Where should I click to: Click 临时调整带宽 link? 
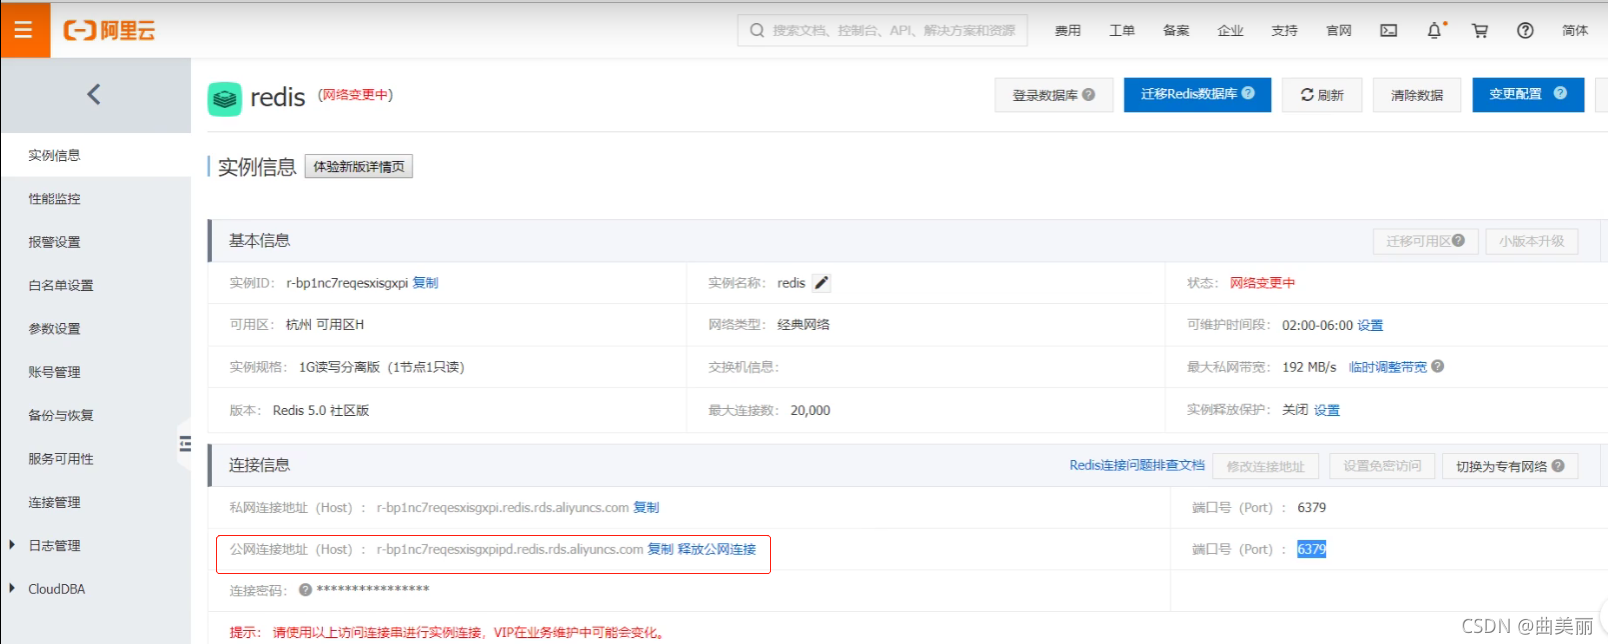(x=1388, y=367)
